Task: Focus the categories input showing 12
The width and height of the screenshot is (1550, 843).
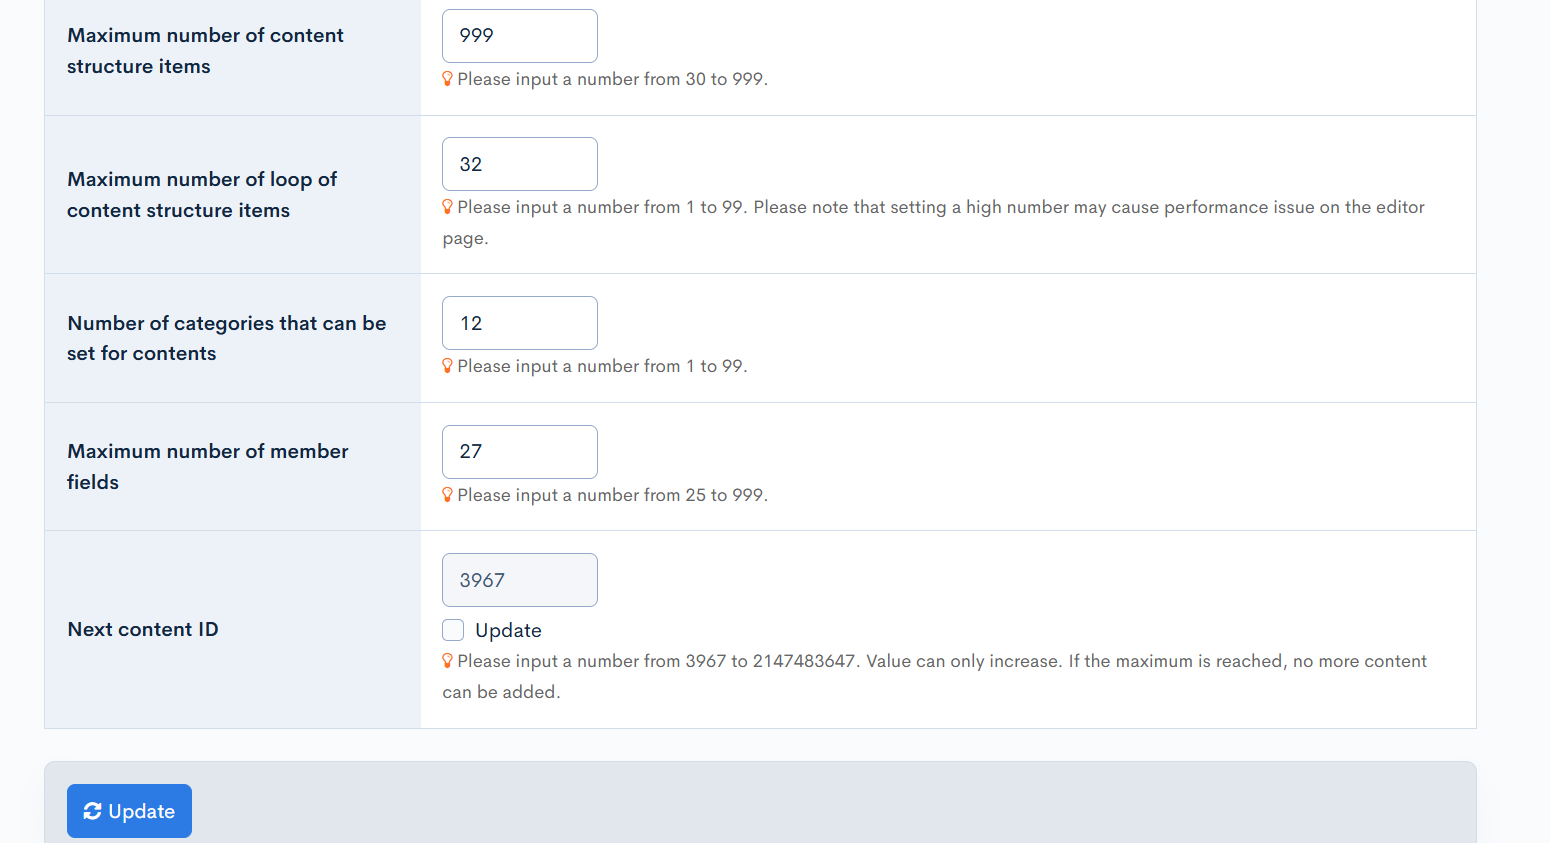Action: 519,322
